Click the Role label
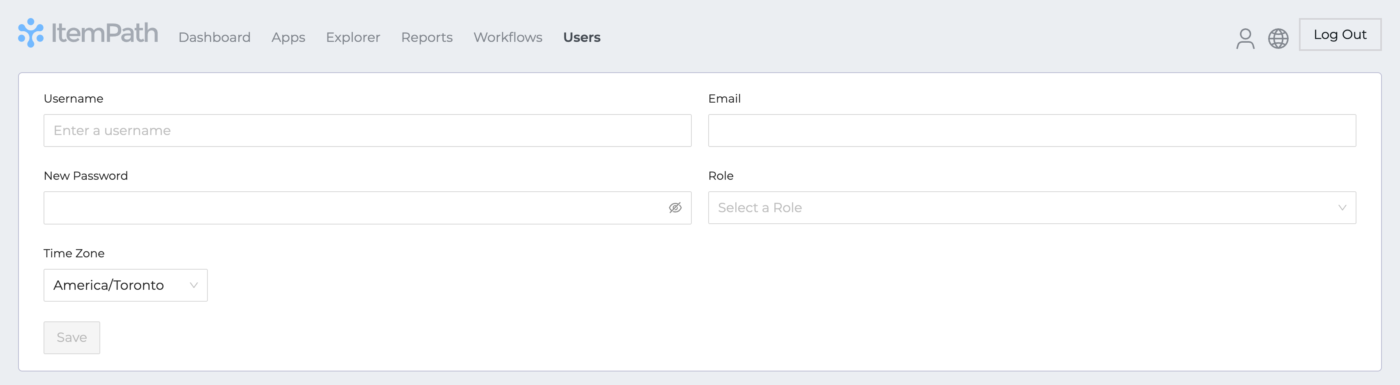Image resolution: width=1400 pixels, height=385 pixels. [721, 175]
